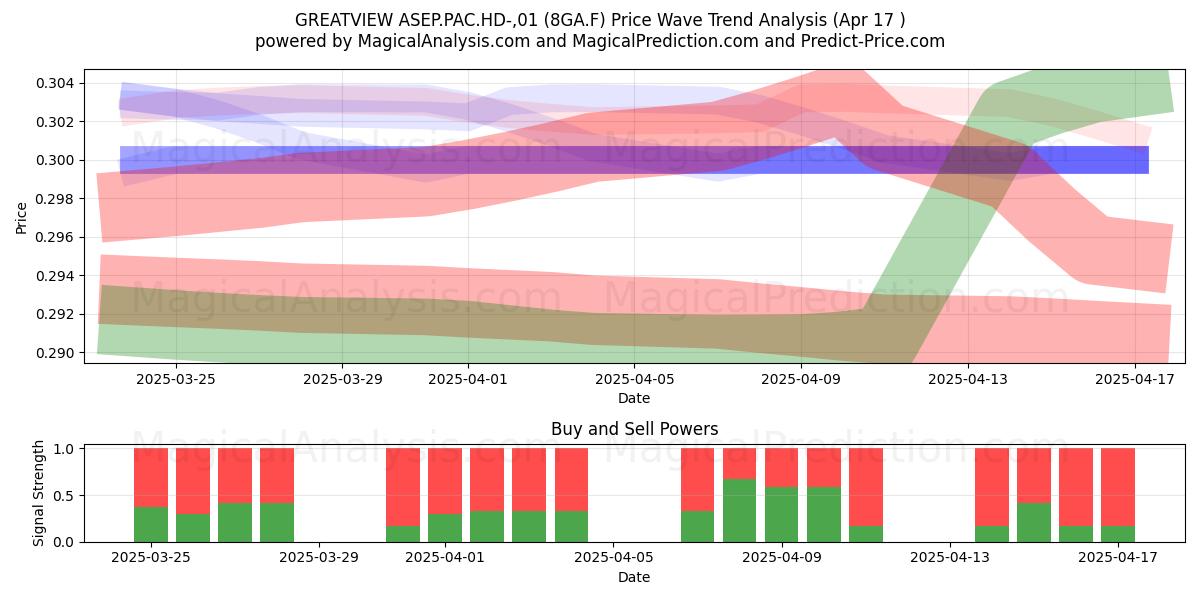Click the 2025-04-01 date tick on the price chart

[x=469, y=379]
